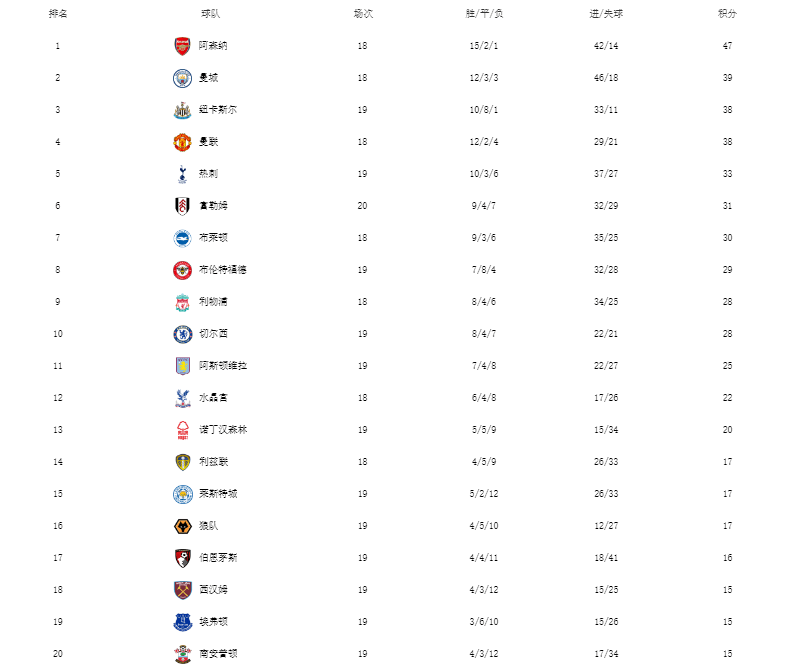Image resolution: width=786 pixels, height=665 pixels.
Task: Click the 进/失球 column header
Action: [x=606, y=14]
